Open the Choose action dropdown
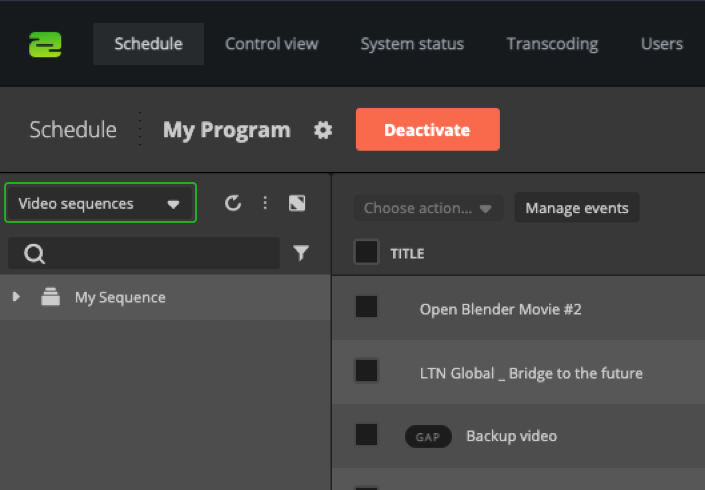Viewport: 705px width, 490px height. click(x=427, y=208)
